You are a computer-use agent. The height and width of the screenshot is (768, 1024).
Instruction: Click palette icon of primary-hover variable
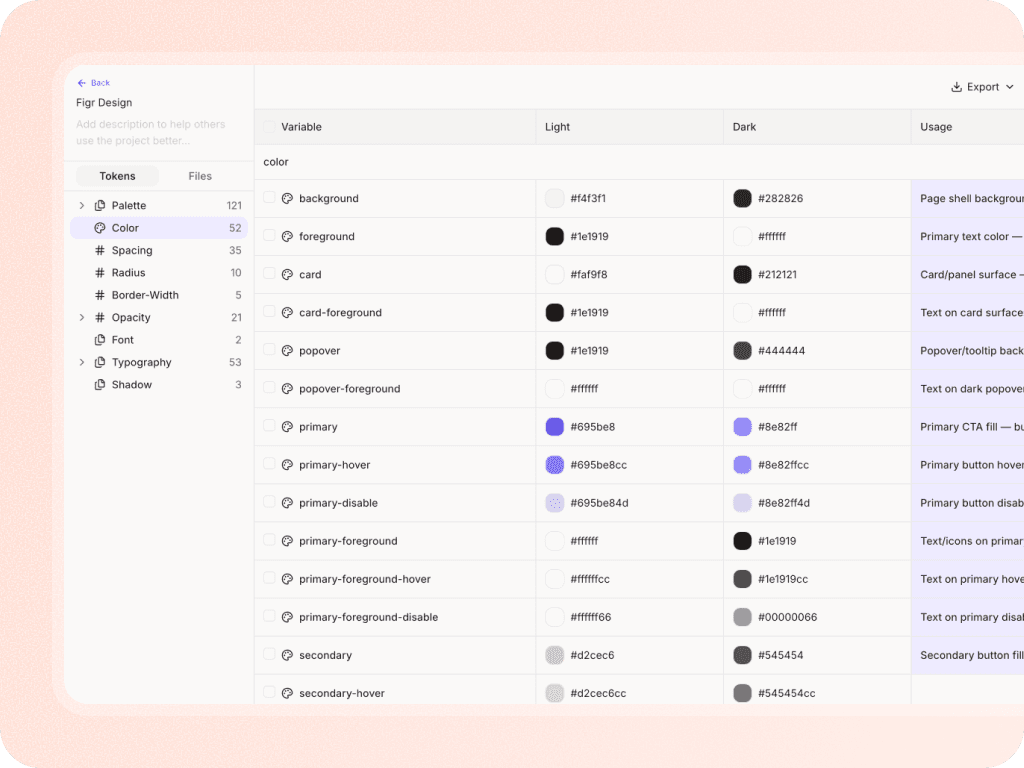click(x=287, y=465)
